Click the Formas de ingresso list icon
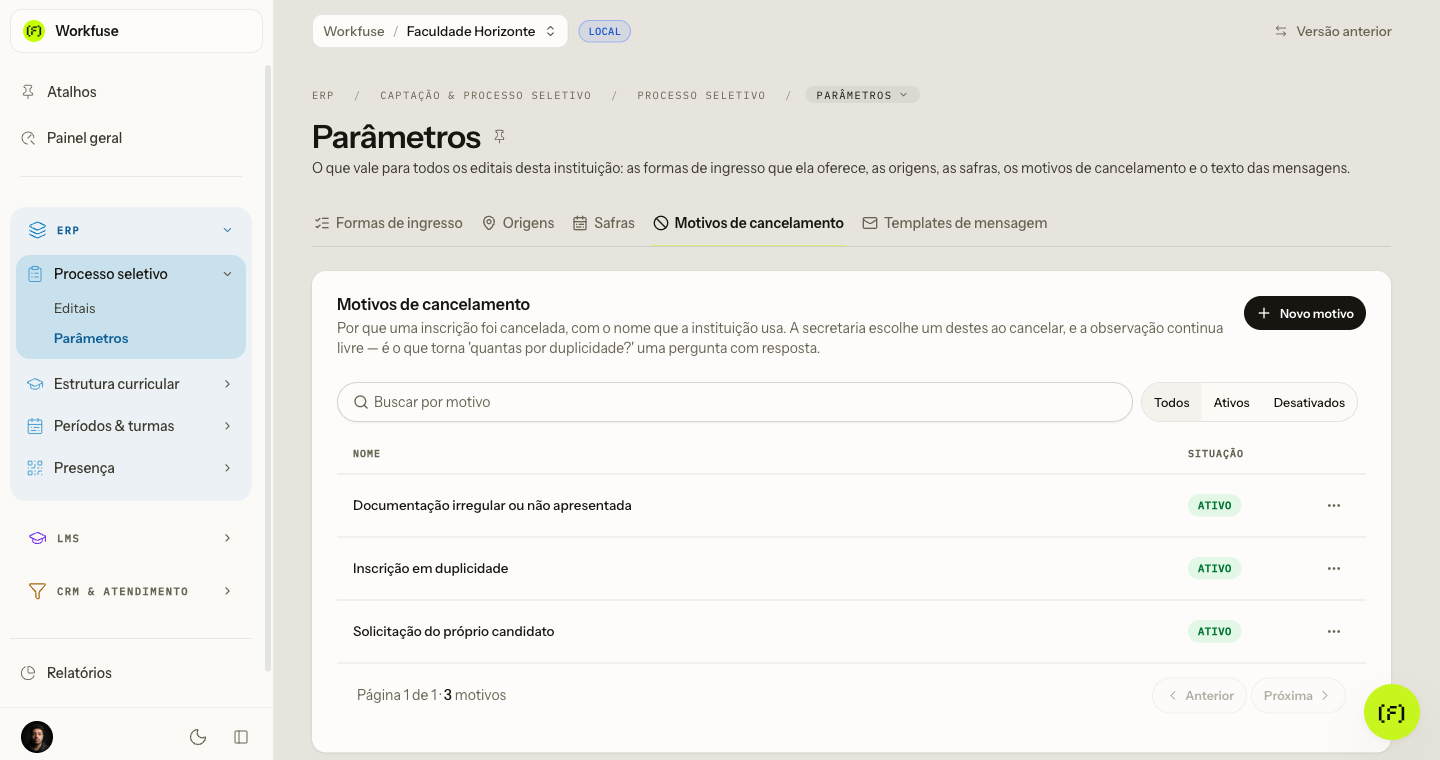 [x=322, y=223]
